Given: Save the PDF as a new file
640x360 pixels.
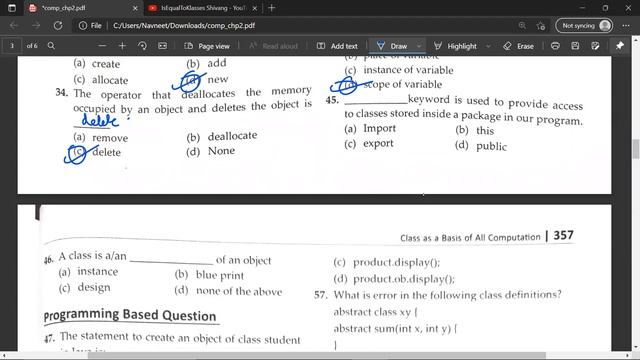Looking at the screenshot, I should pos(595,46).
